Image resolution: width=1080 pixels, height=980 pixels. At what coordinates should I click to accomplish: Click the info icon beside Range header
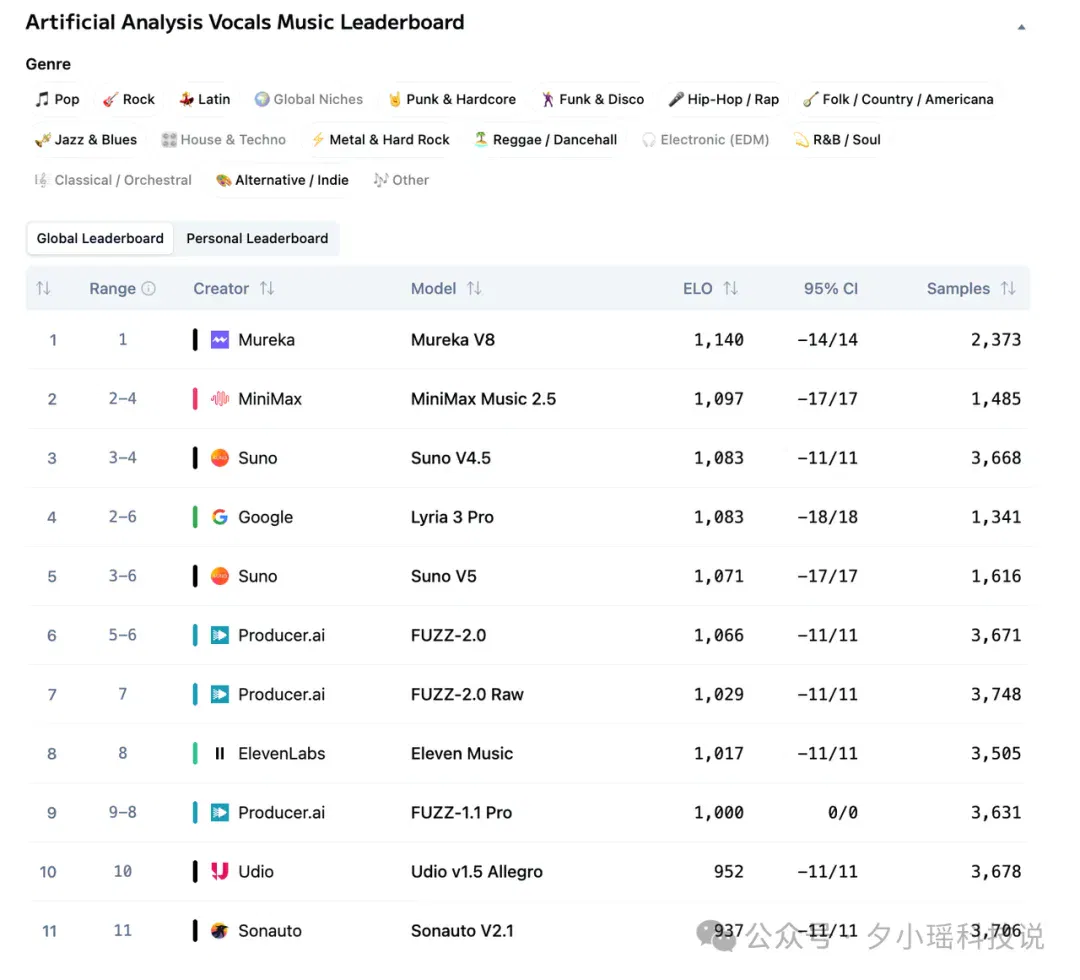149,289
